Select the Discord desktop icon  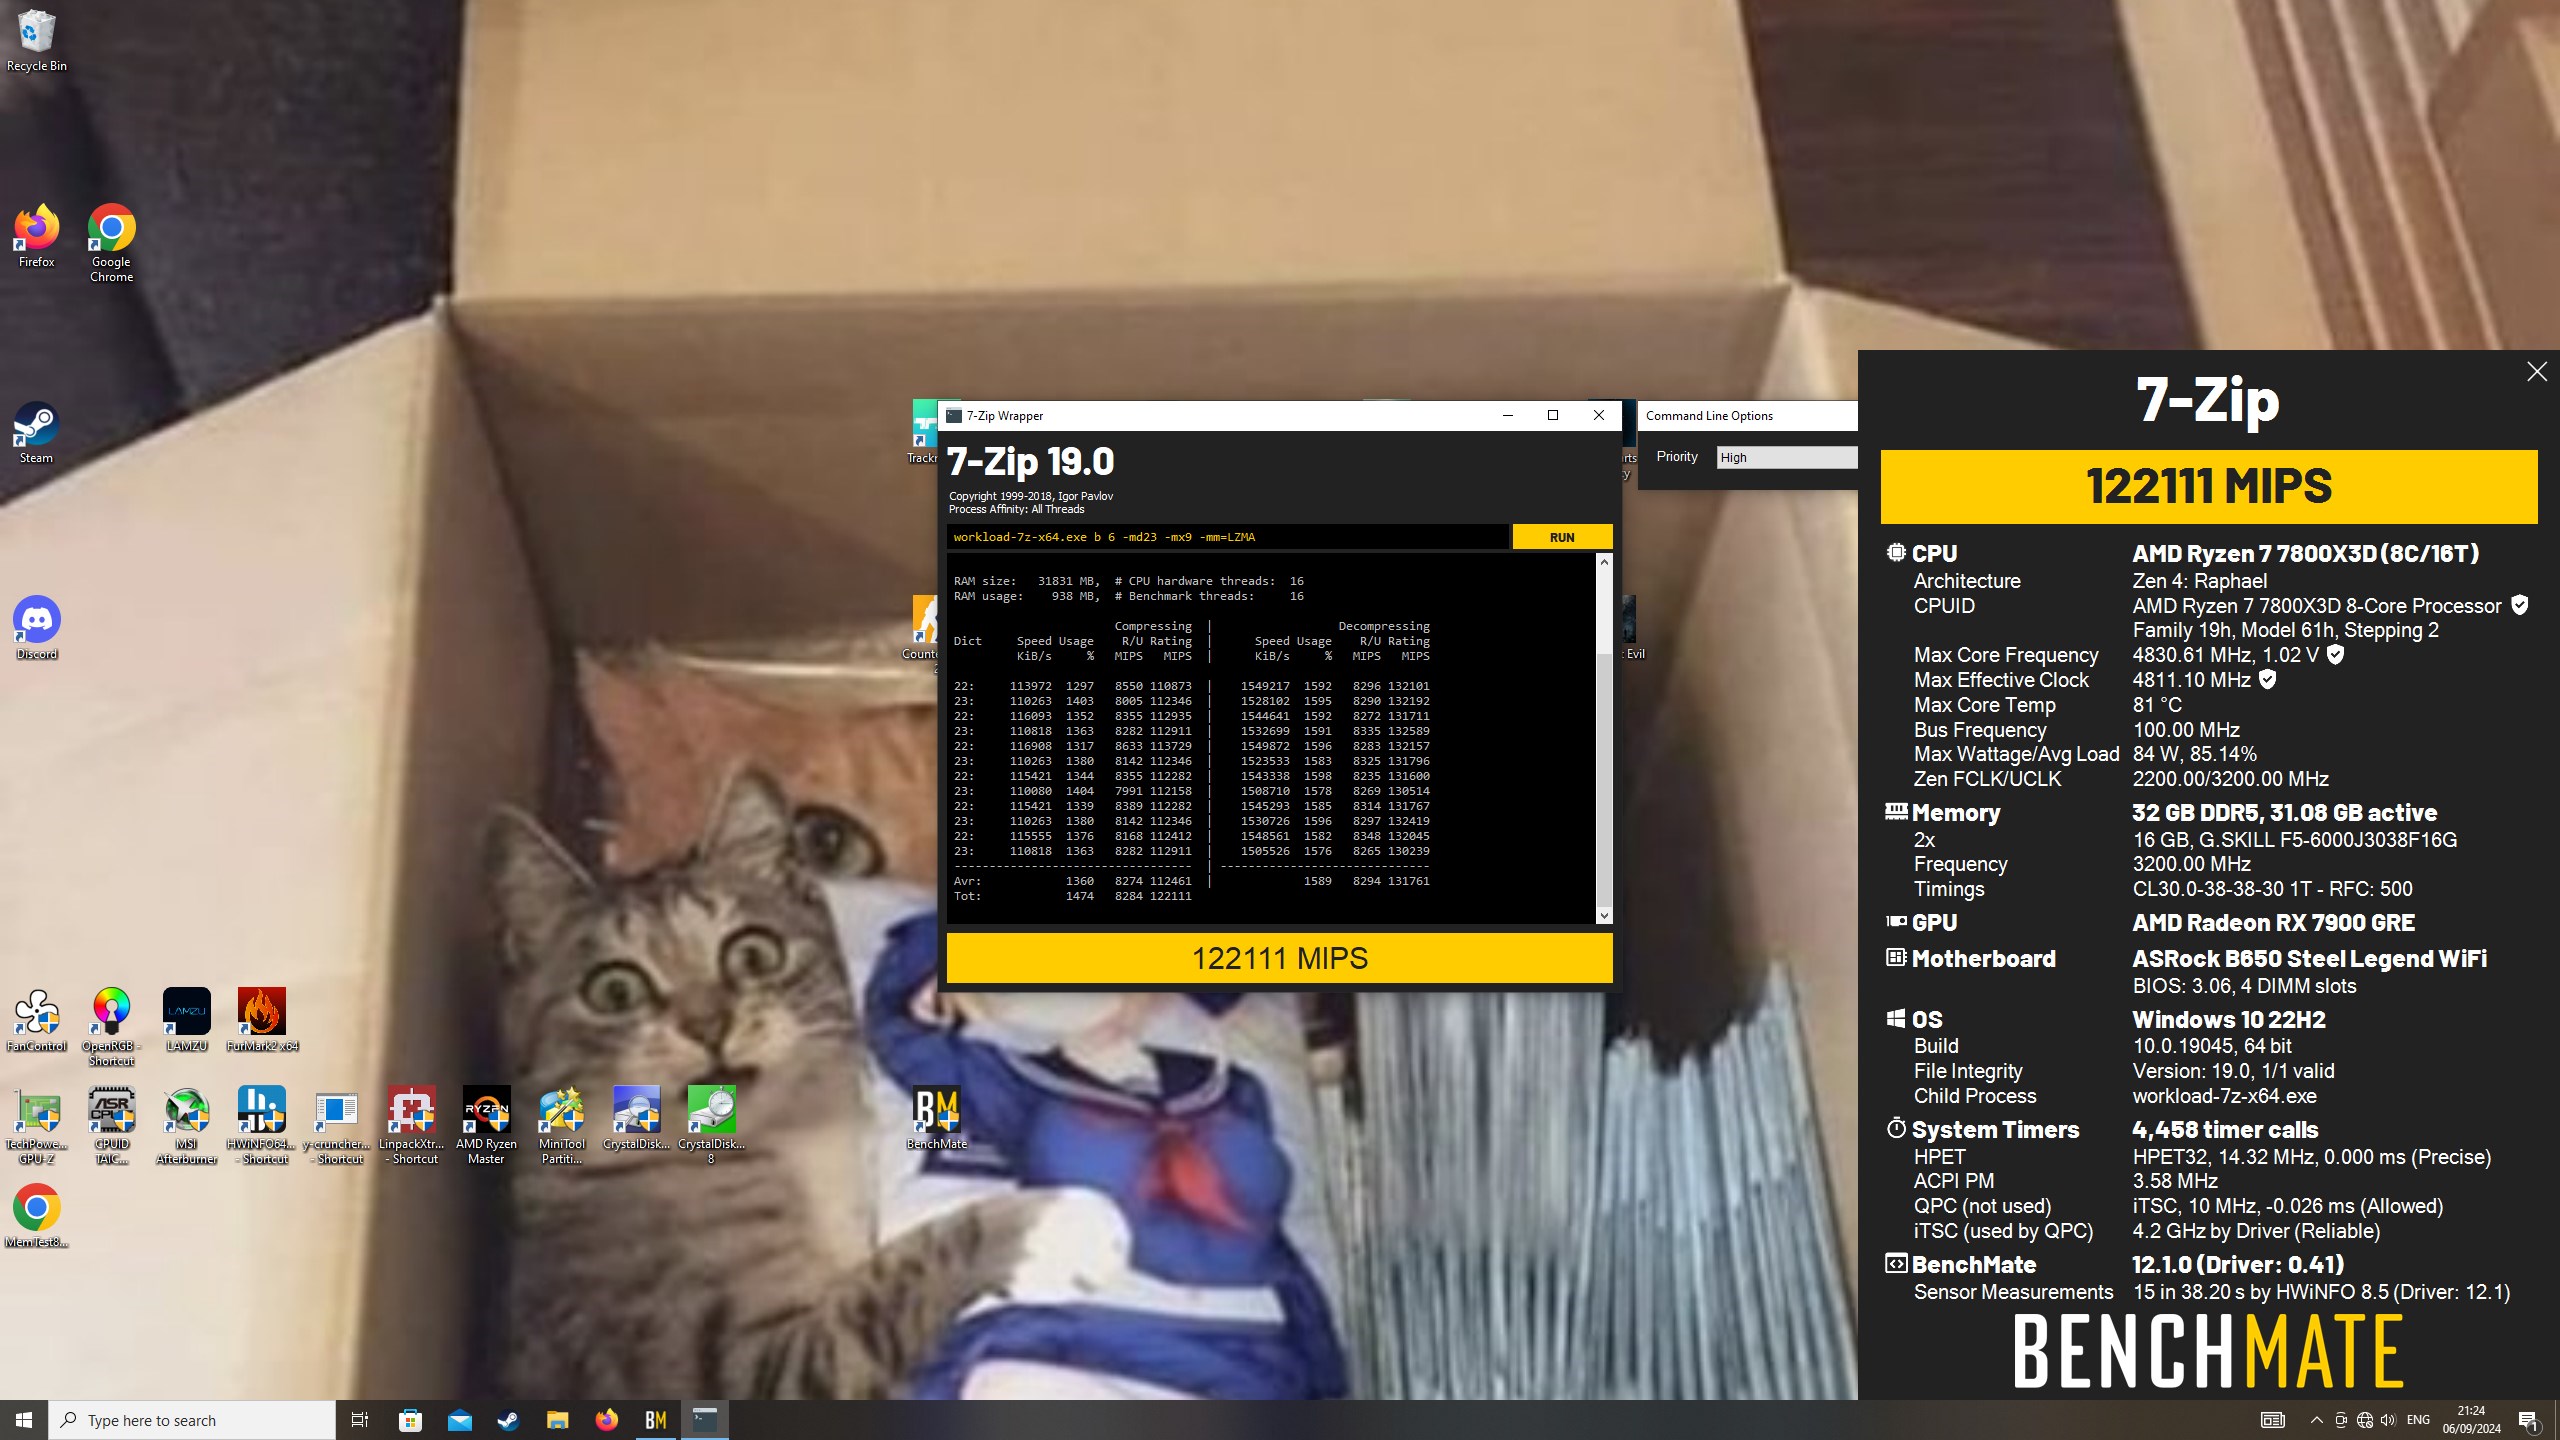tap(37, 628)
